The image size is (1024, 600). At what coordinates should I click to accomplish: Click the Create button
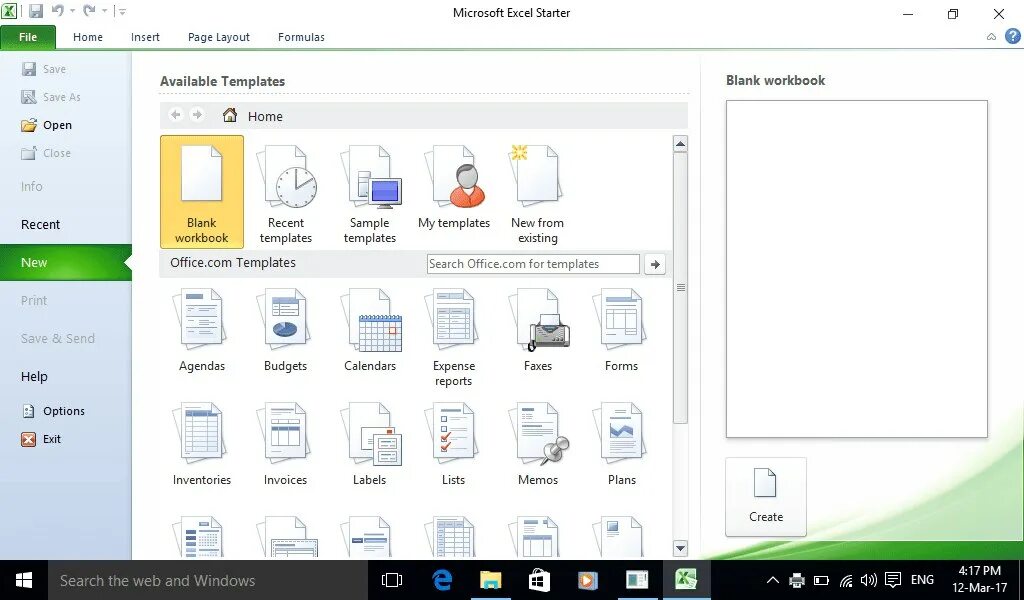(x=765, y=497)
